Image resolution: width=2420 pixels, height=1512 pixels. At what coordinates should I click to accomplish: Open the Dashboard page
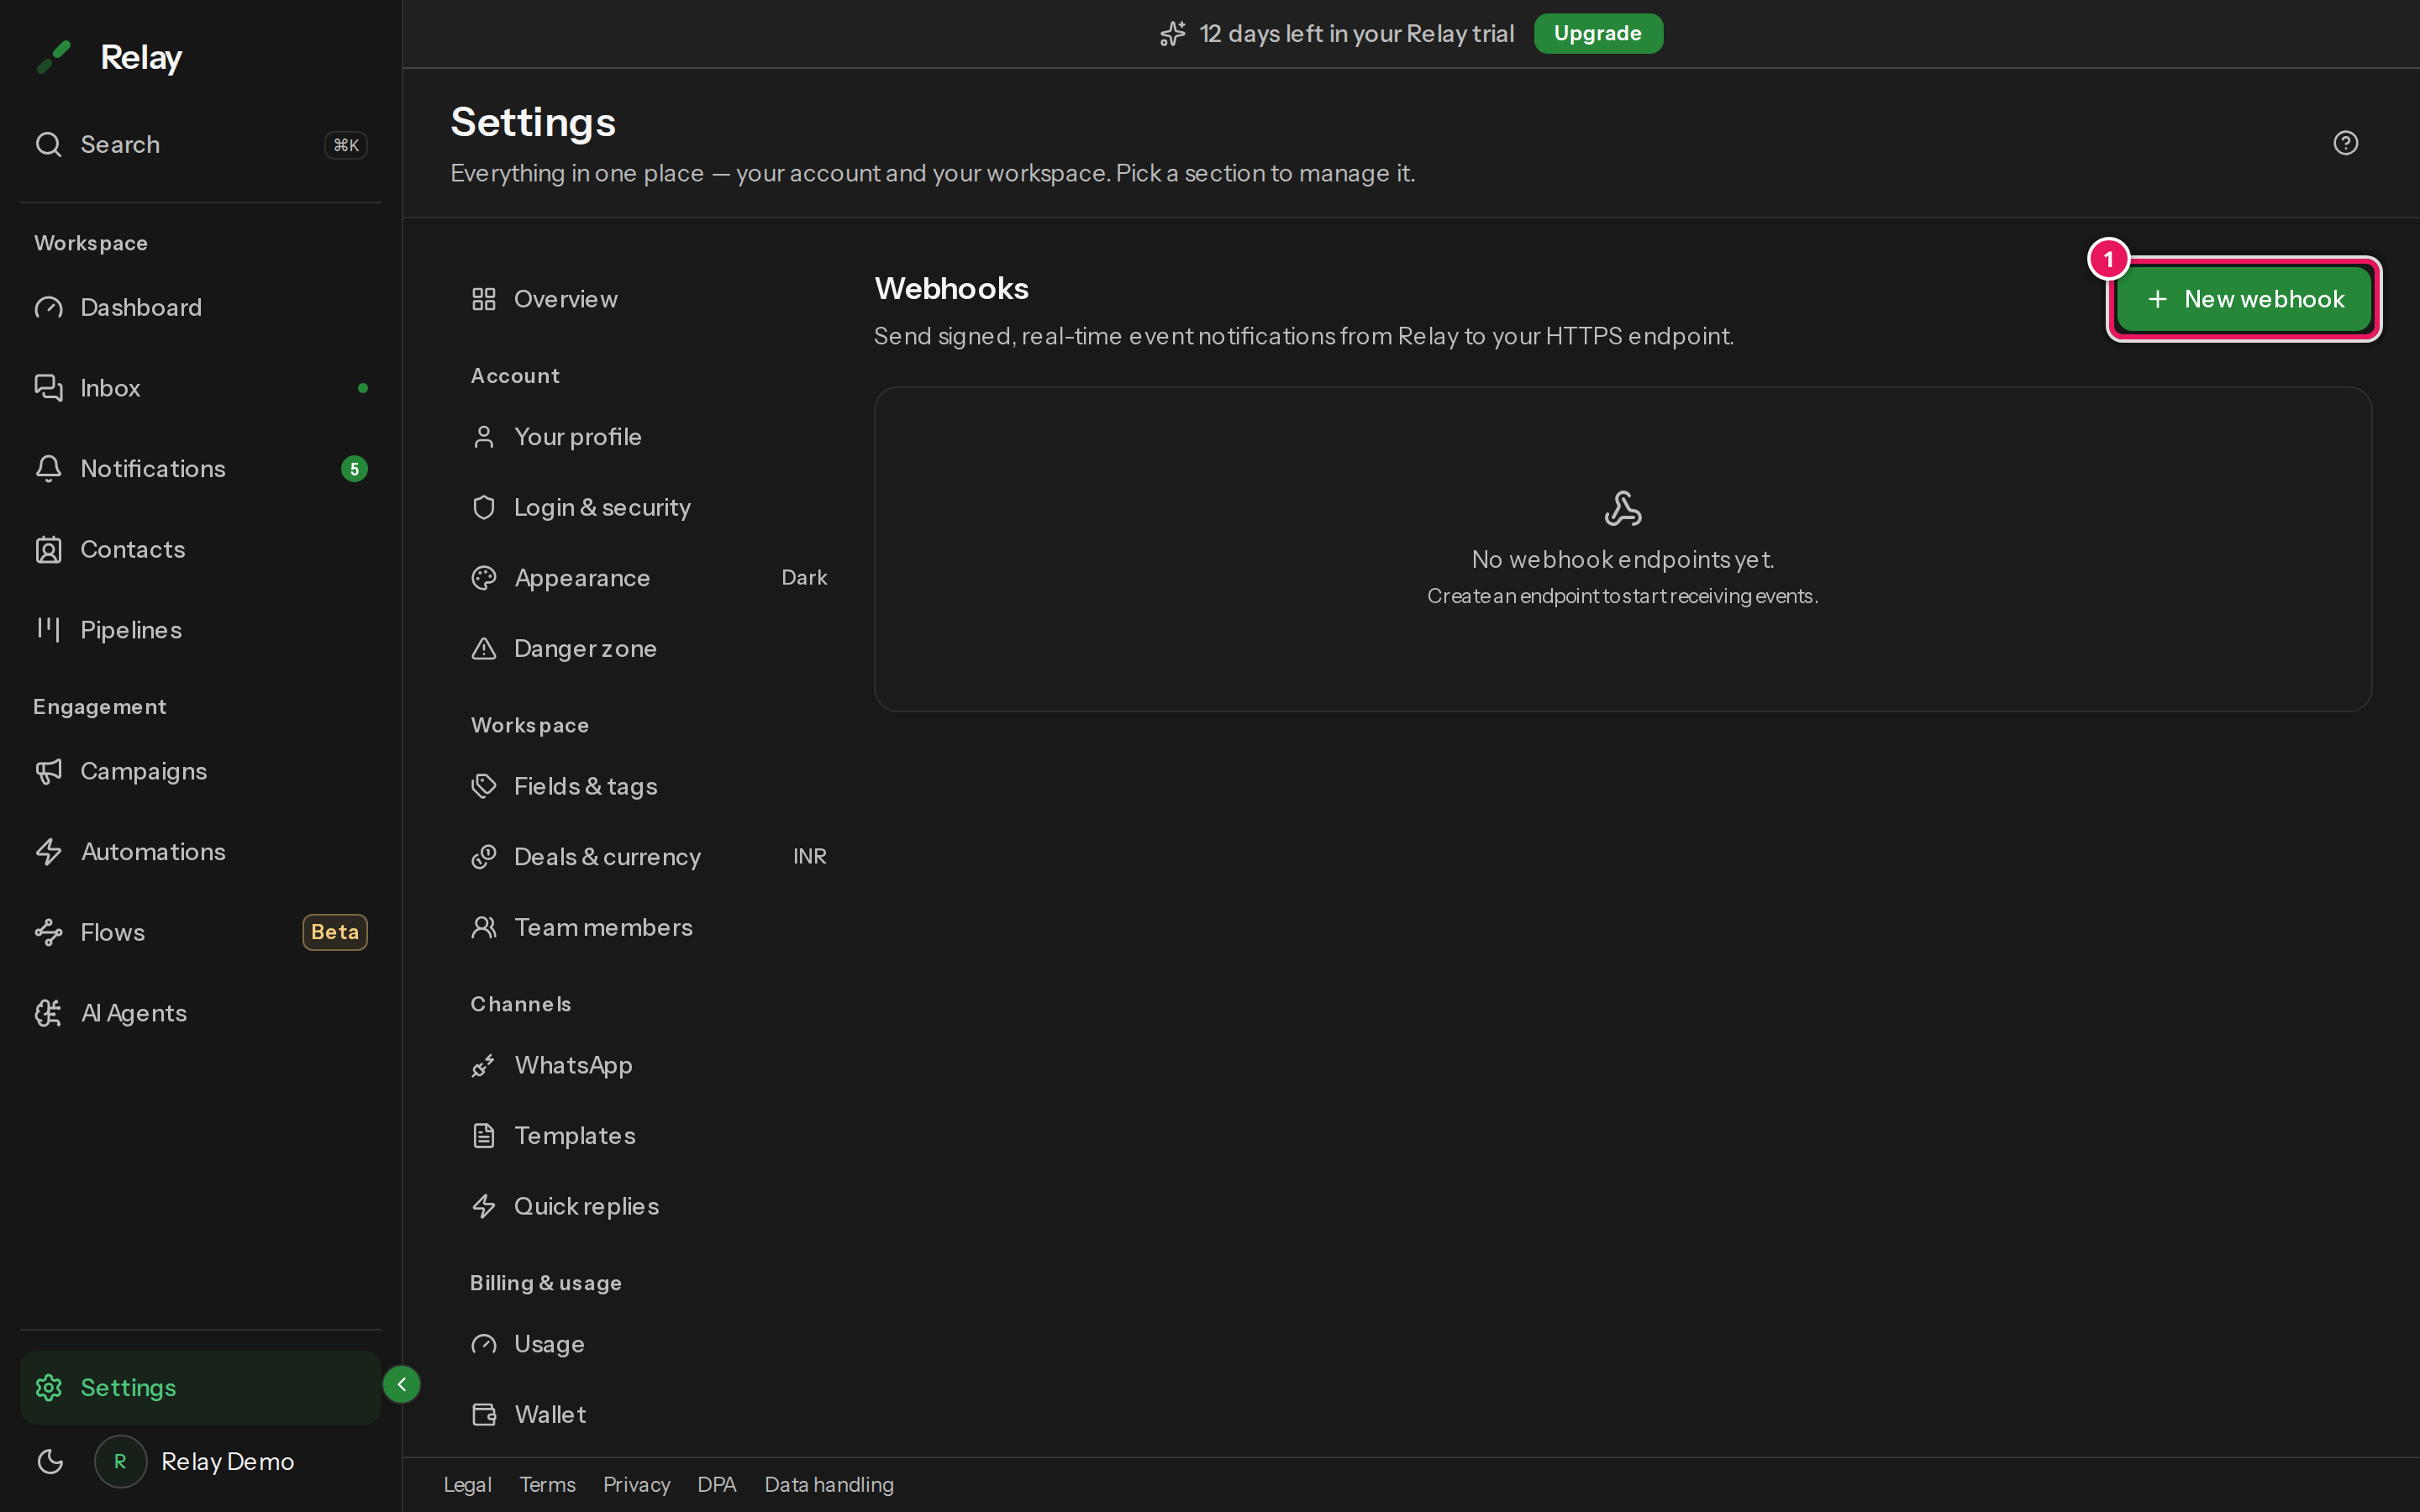(x=200, y=308)
